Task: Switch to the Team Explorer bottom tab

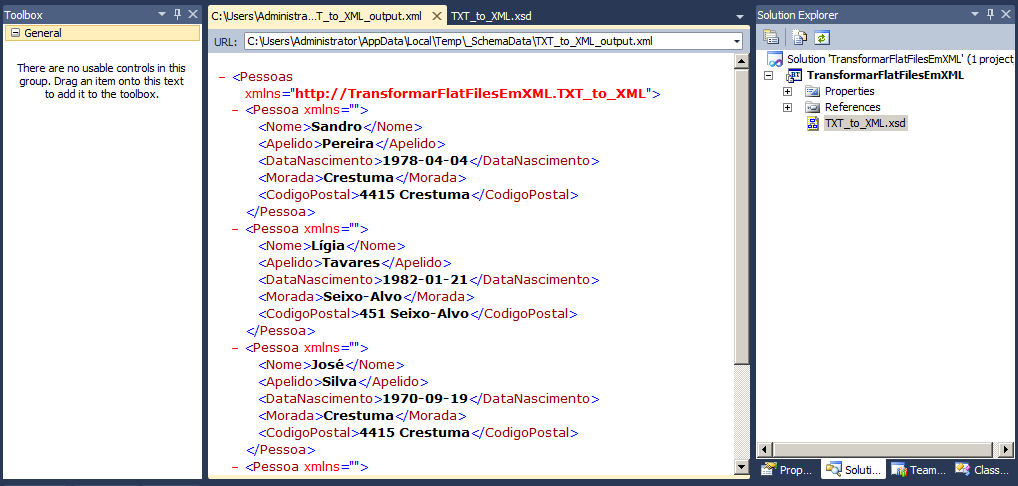Action: (x=918, y=470)
